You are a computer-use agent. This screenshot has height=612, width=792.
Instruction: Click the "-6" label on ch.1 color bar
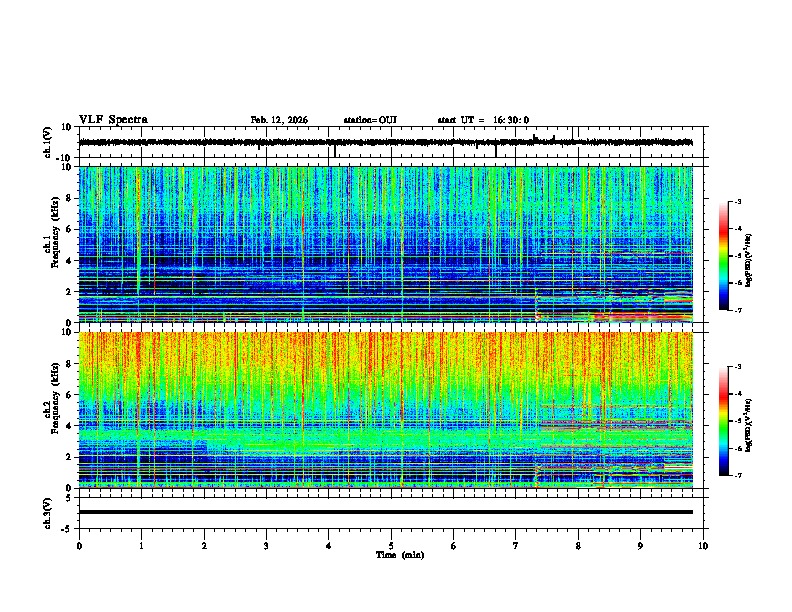pyautogui.click(x=737, y=283)
